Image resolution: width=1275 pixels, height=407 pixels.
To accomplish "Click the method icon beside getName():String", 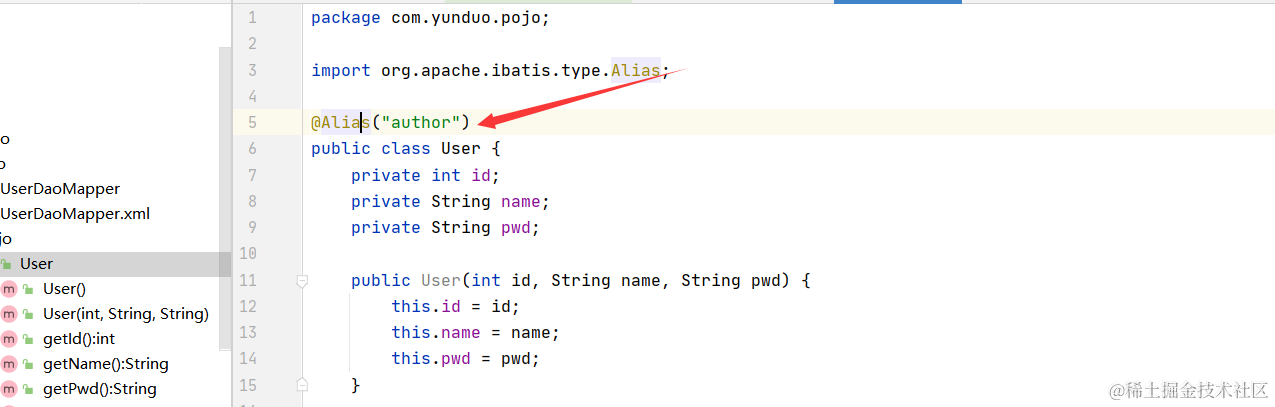I will click(x=9, y=364).
